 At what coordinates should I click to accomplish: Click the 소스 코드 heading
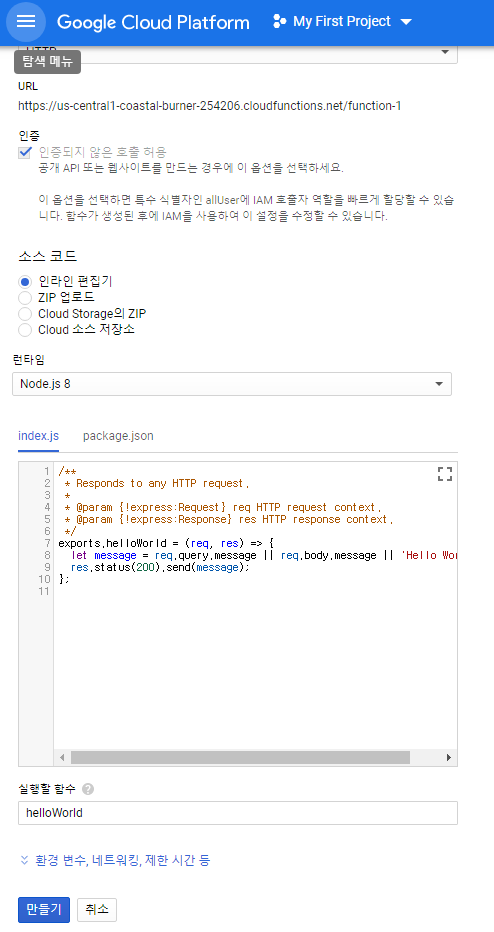click(48, 257)
